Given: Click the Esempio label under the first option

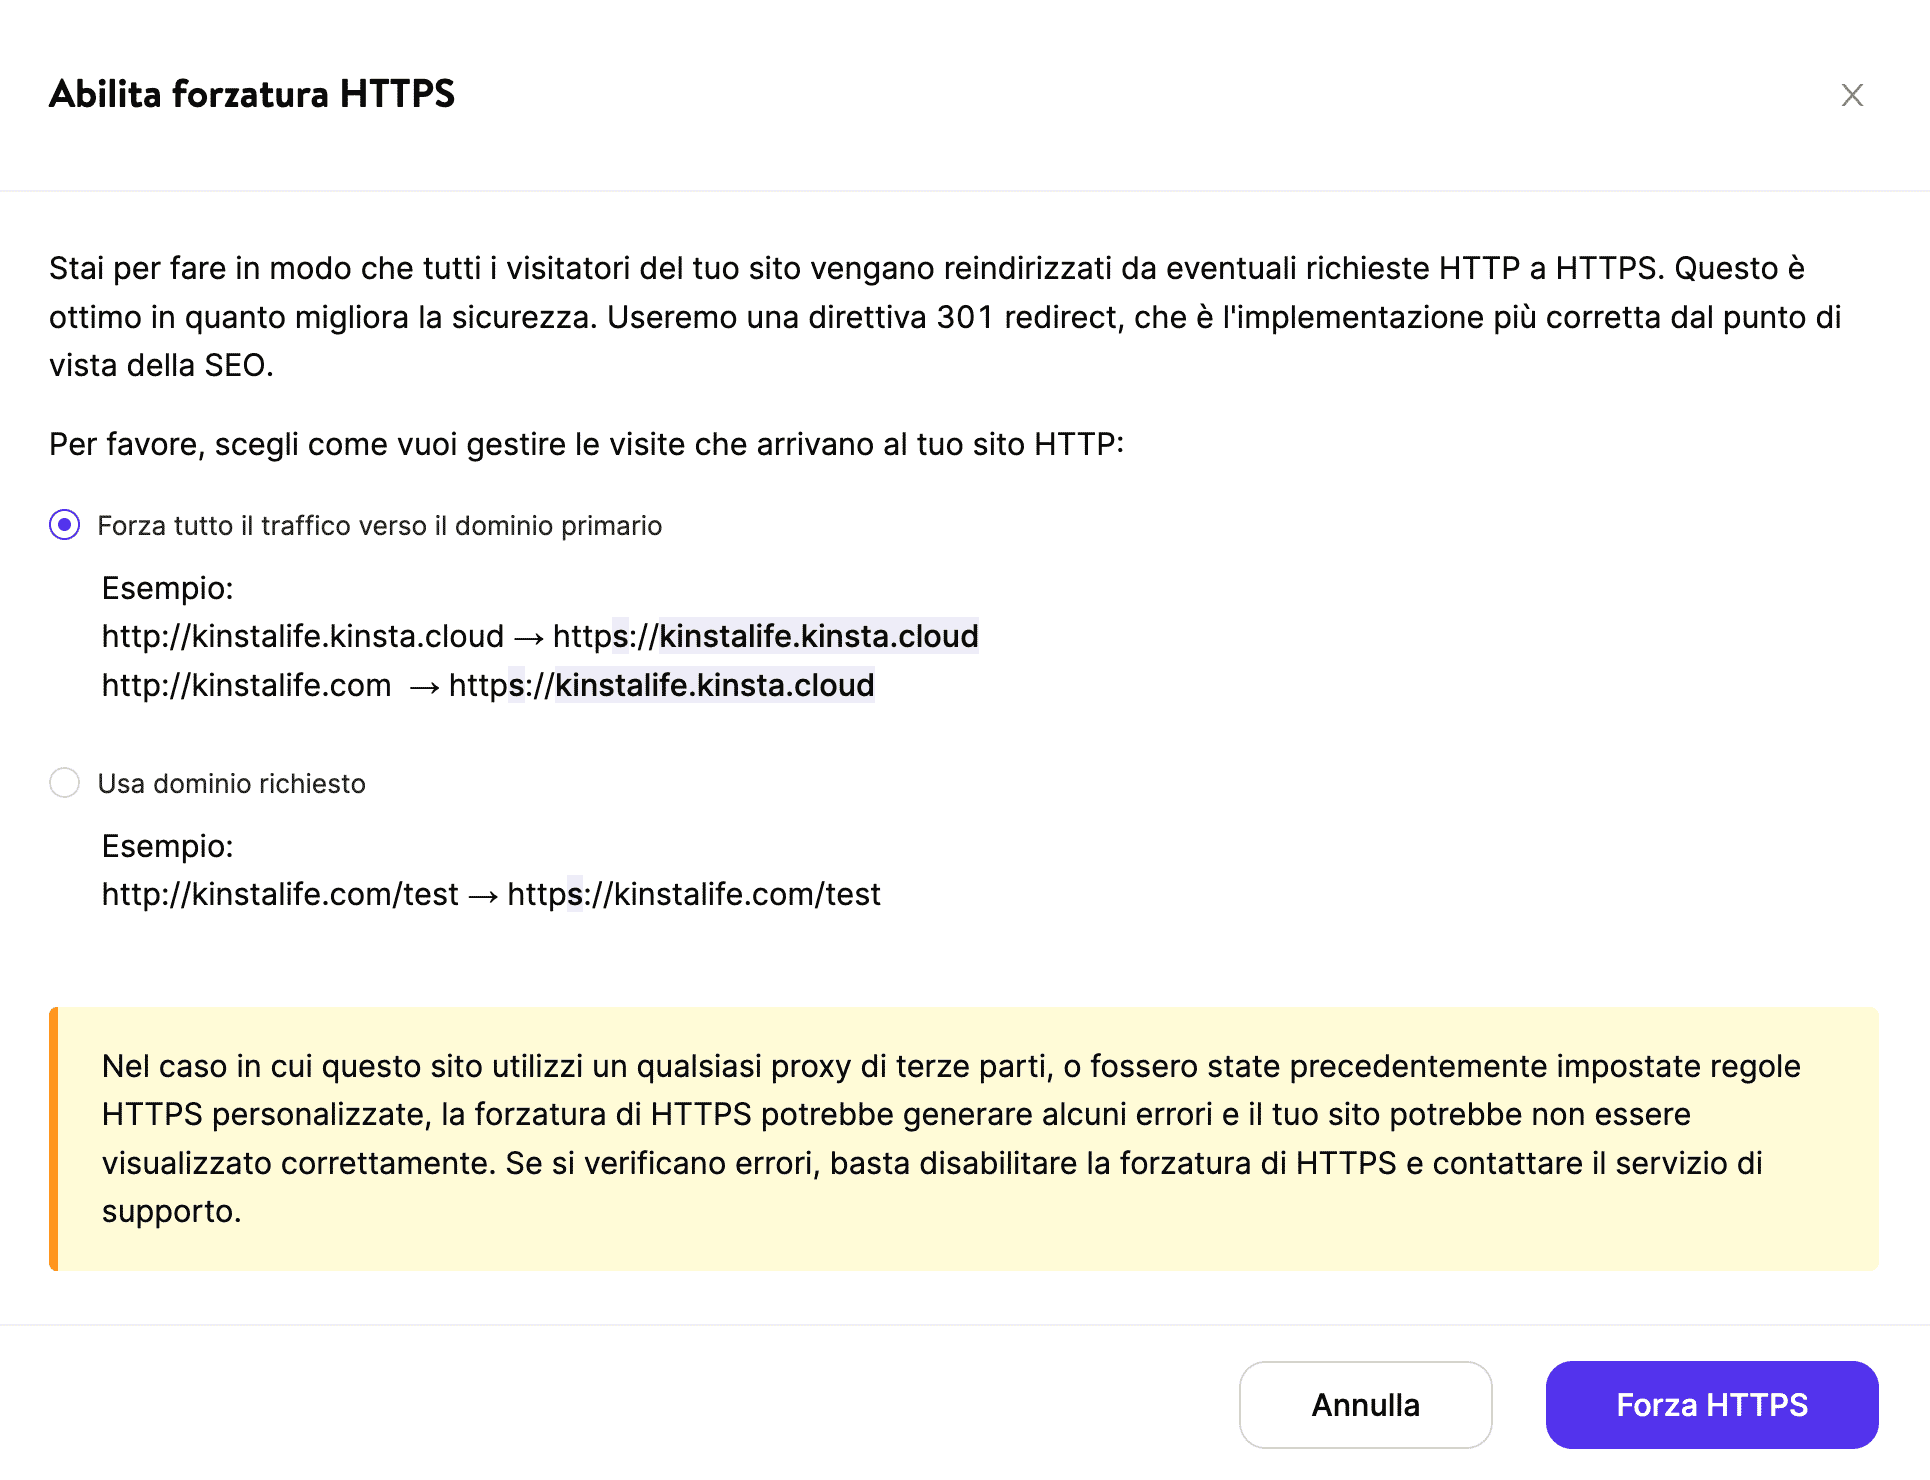Looking at the screenshot, I should pos(166,588).
